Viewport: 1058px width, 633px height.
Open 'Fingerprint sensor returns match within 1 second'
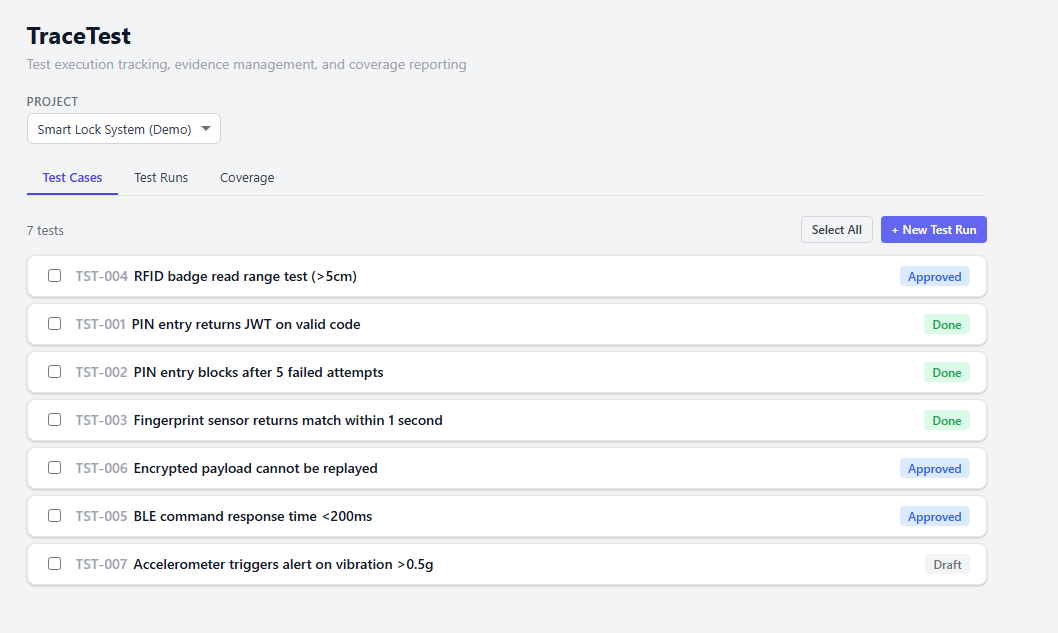[288, 420]
